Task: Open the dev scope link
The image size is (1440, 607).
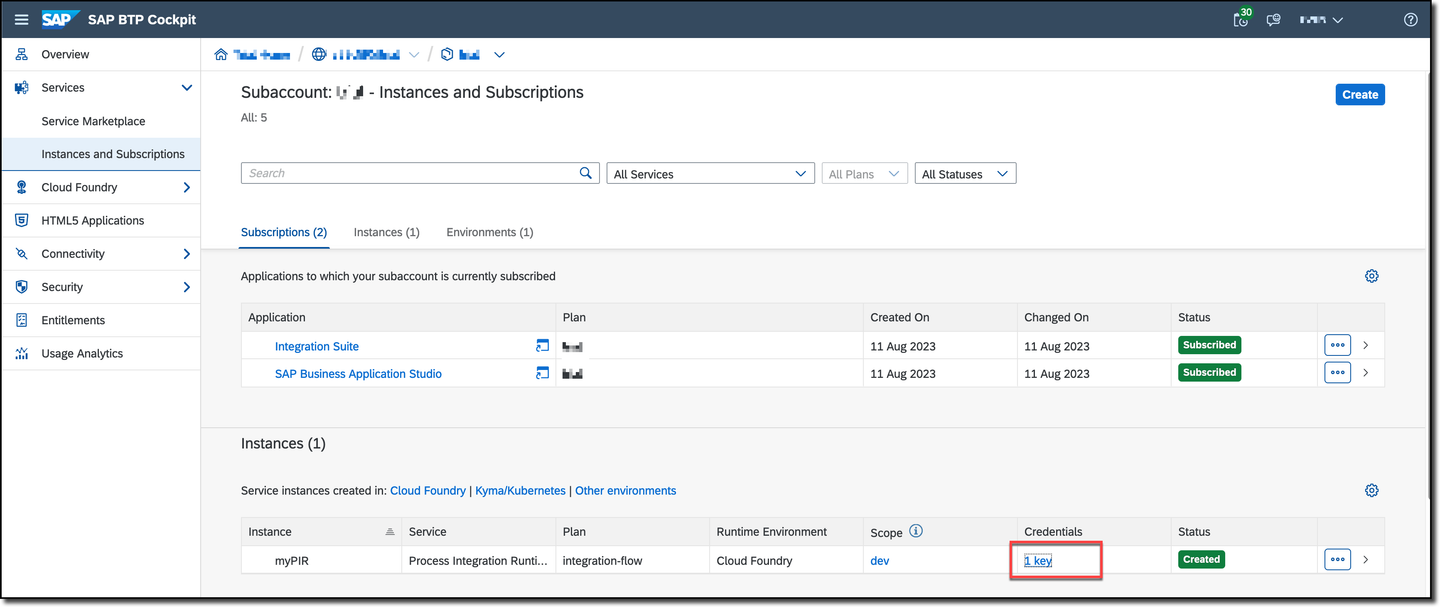Action: (880, 560)
